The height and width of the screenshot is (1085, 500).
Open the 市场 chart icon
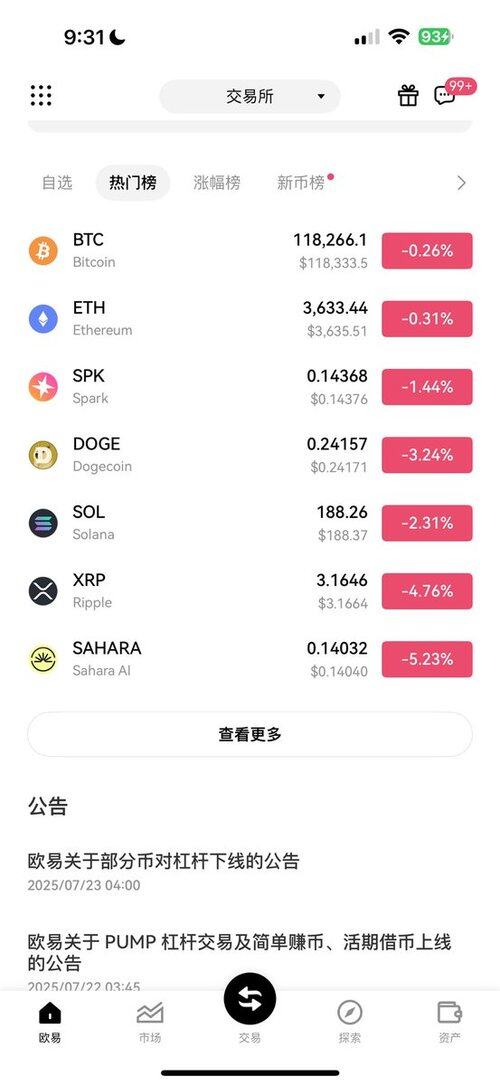tap(150, 1013)
